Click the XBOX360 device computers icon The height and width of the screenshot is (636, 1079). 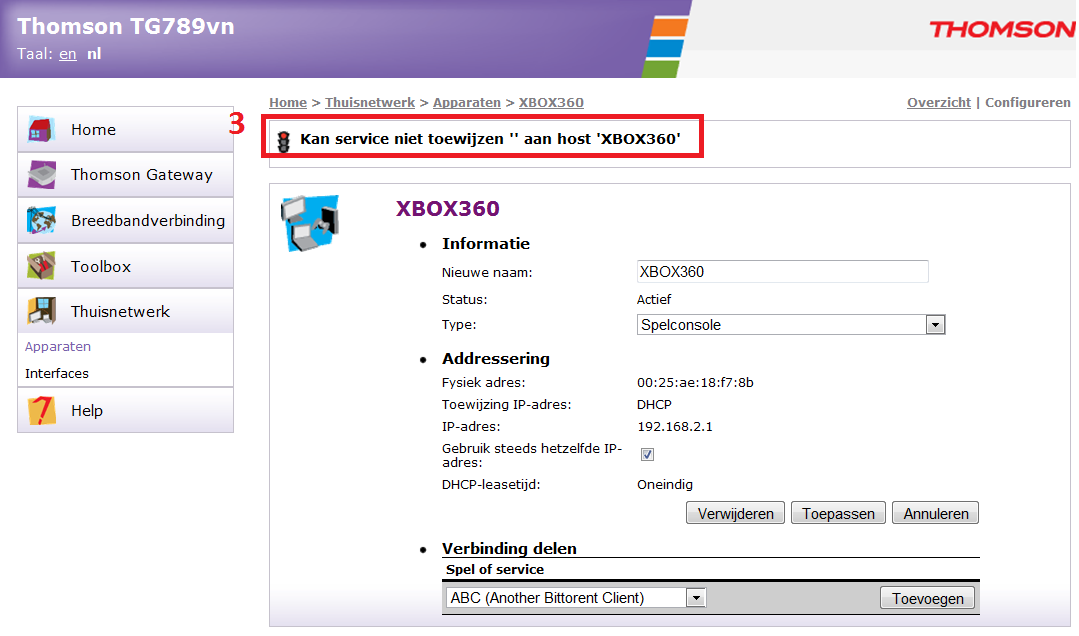310,224
